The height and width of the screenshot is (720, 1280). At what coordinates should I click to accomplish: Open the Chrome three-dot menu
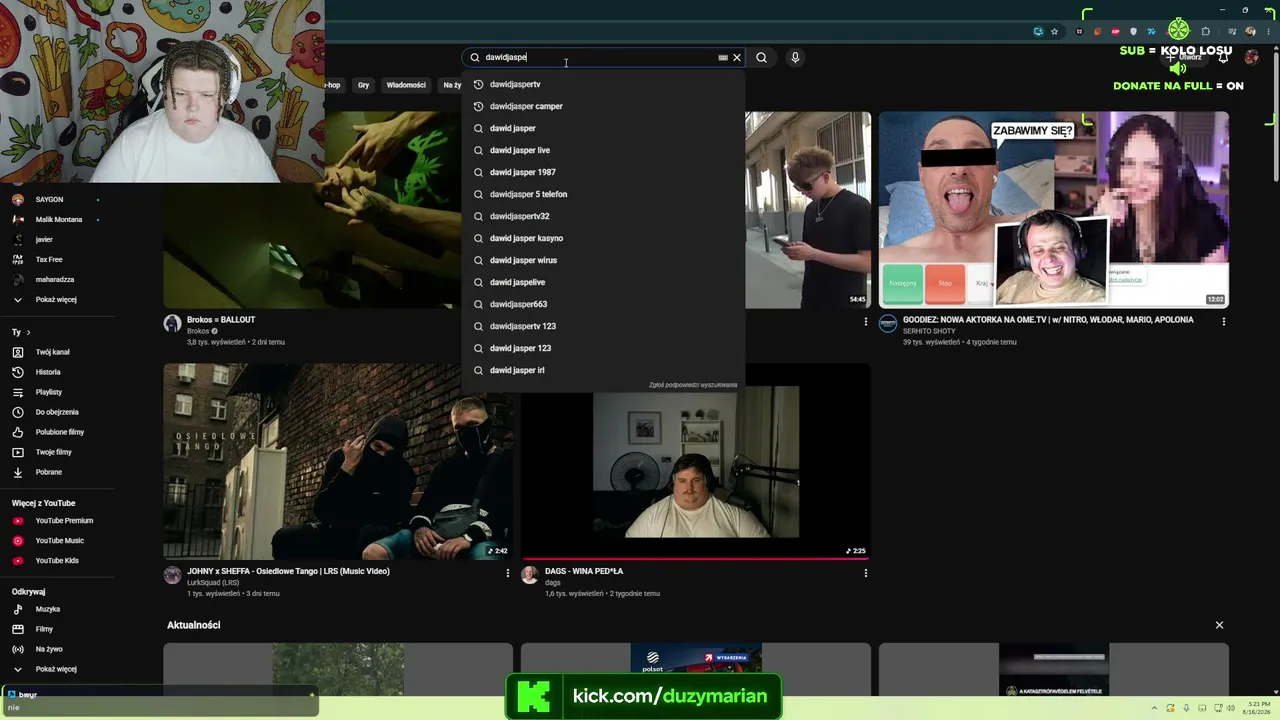[1268, 31]
